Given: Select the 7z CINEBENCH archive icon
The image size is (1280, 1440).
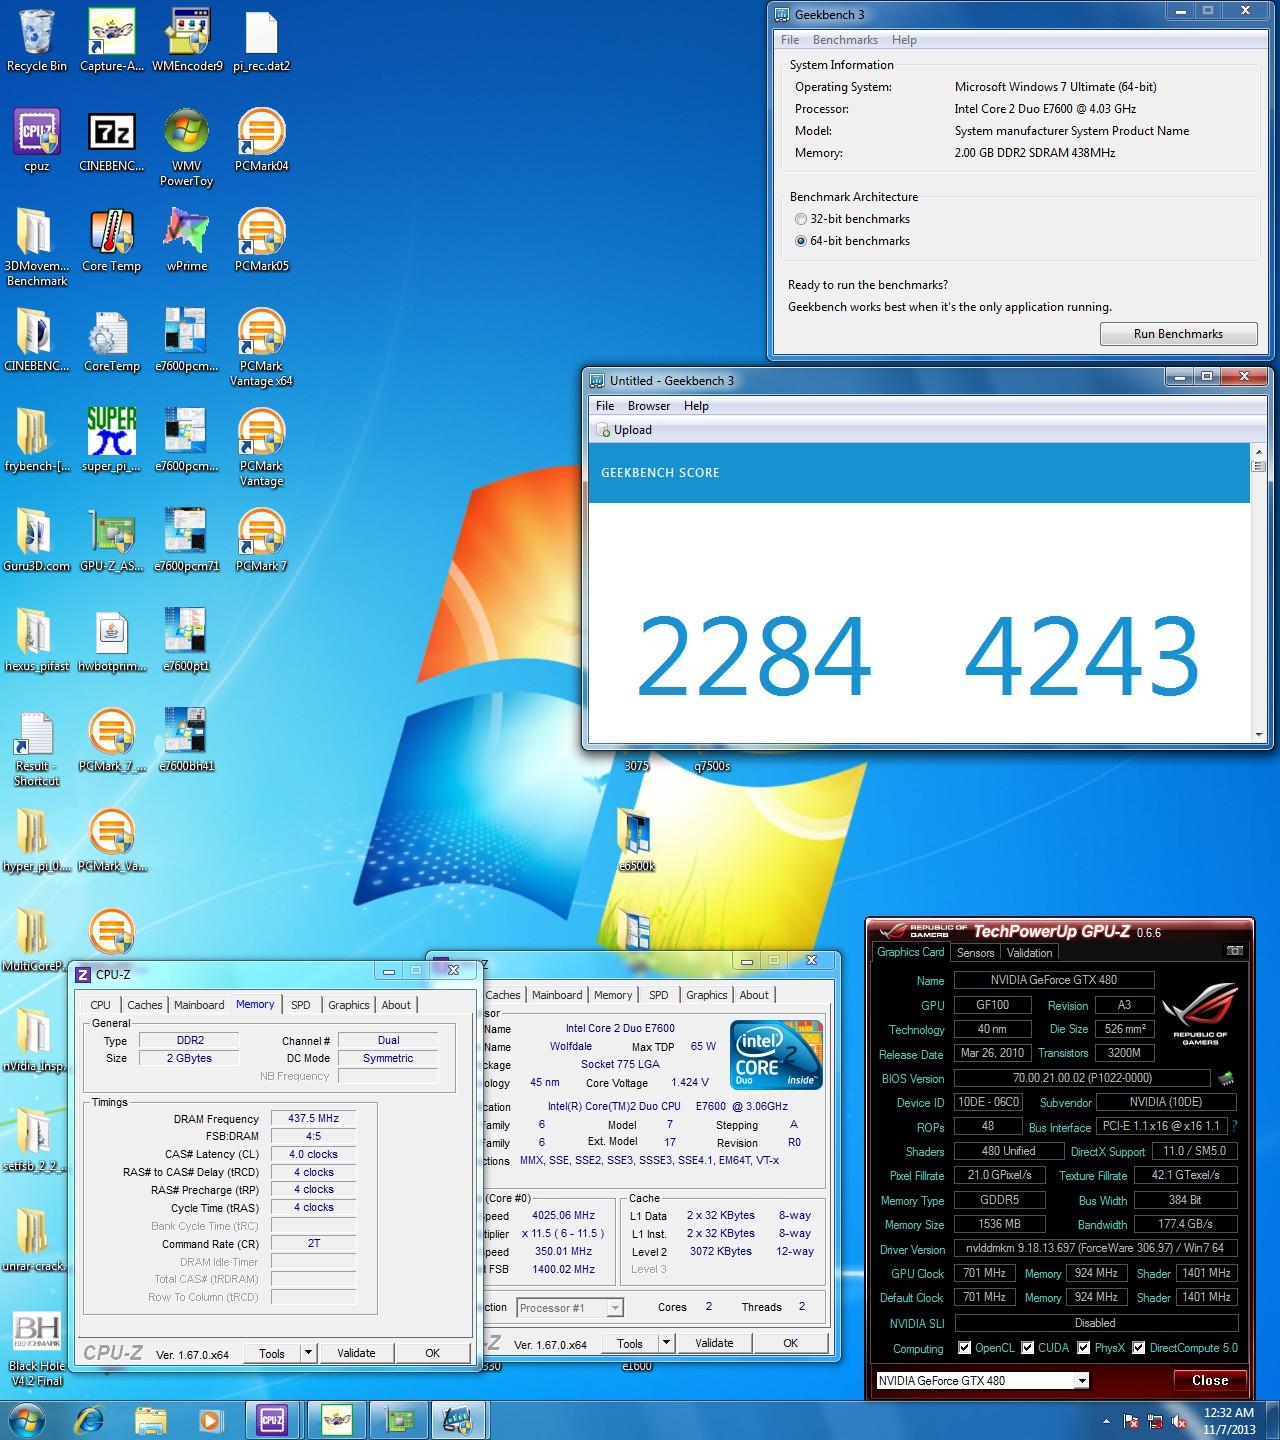Looking at the screenshot, I should (111, 140).
